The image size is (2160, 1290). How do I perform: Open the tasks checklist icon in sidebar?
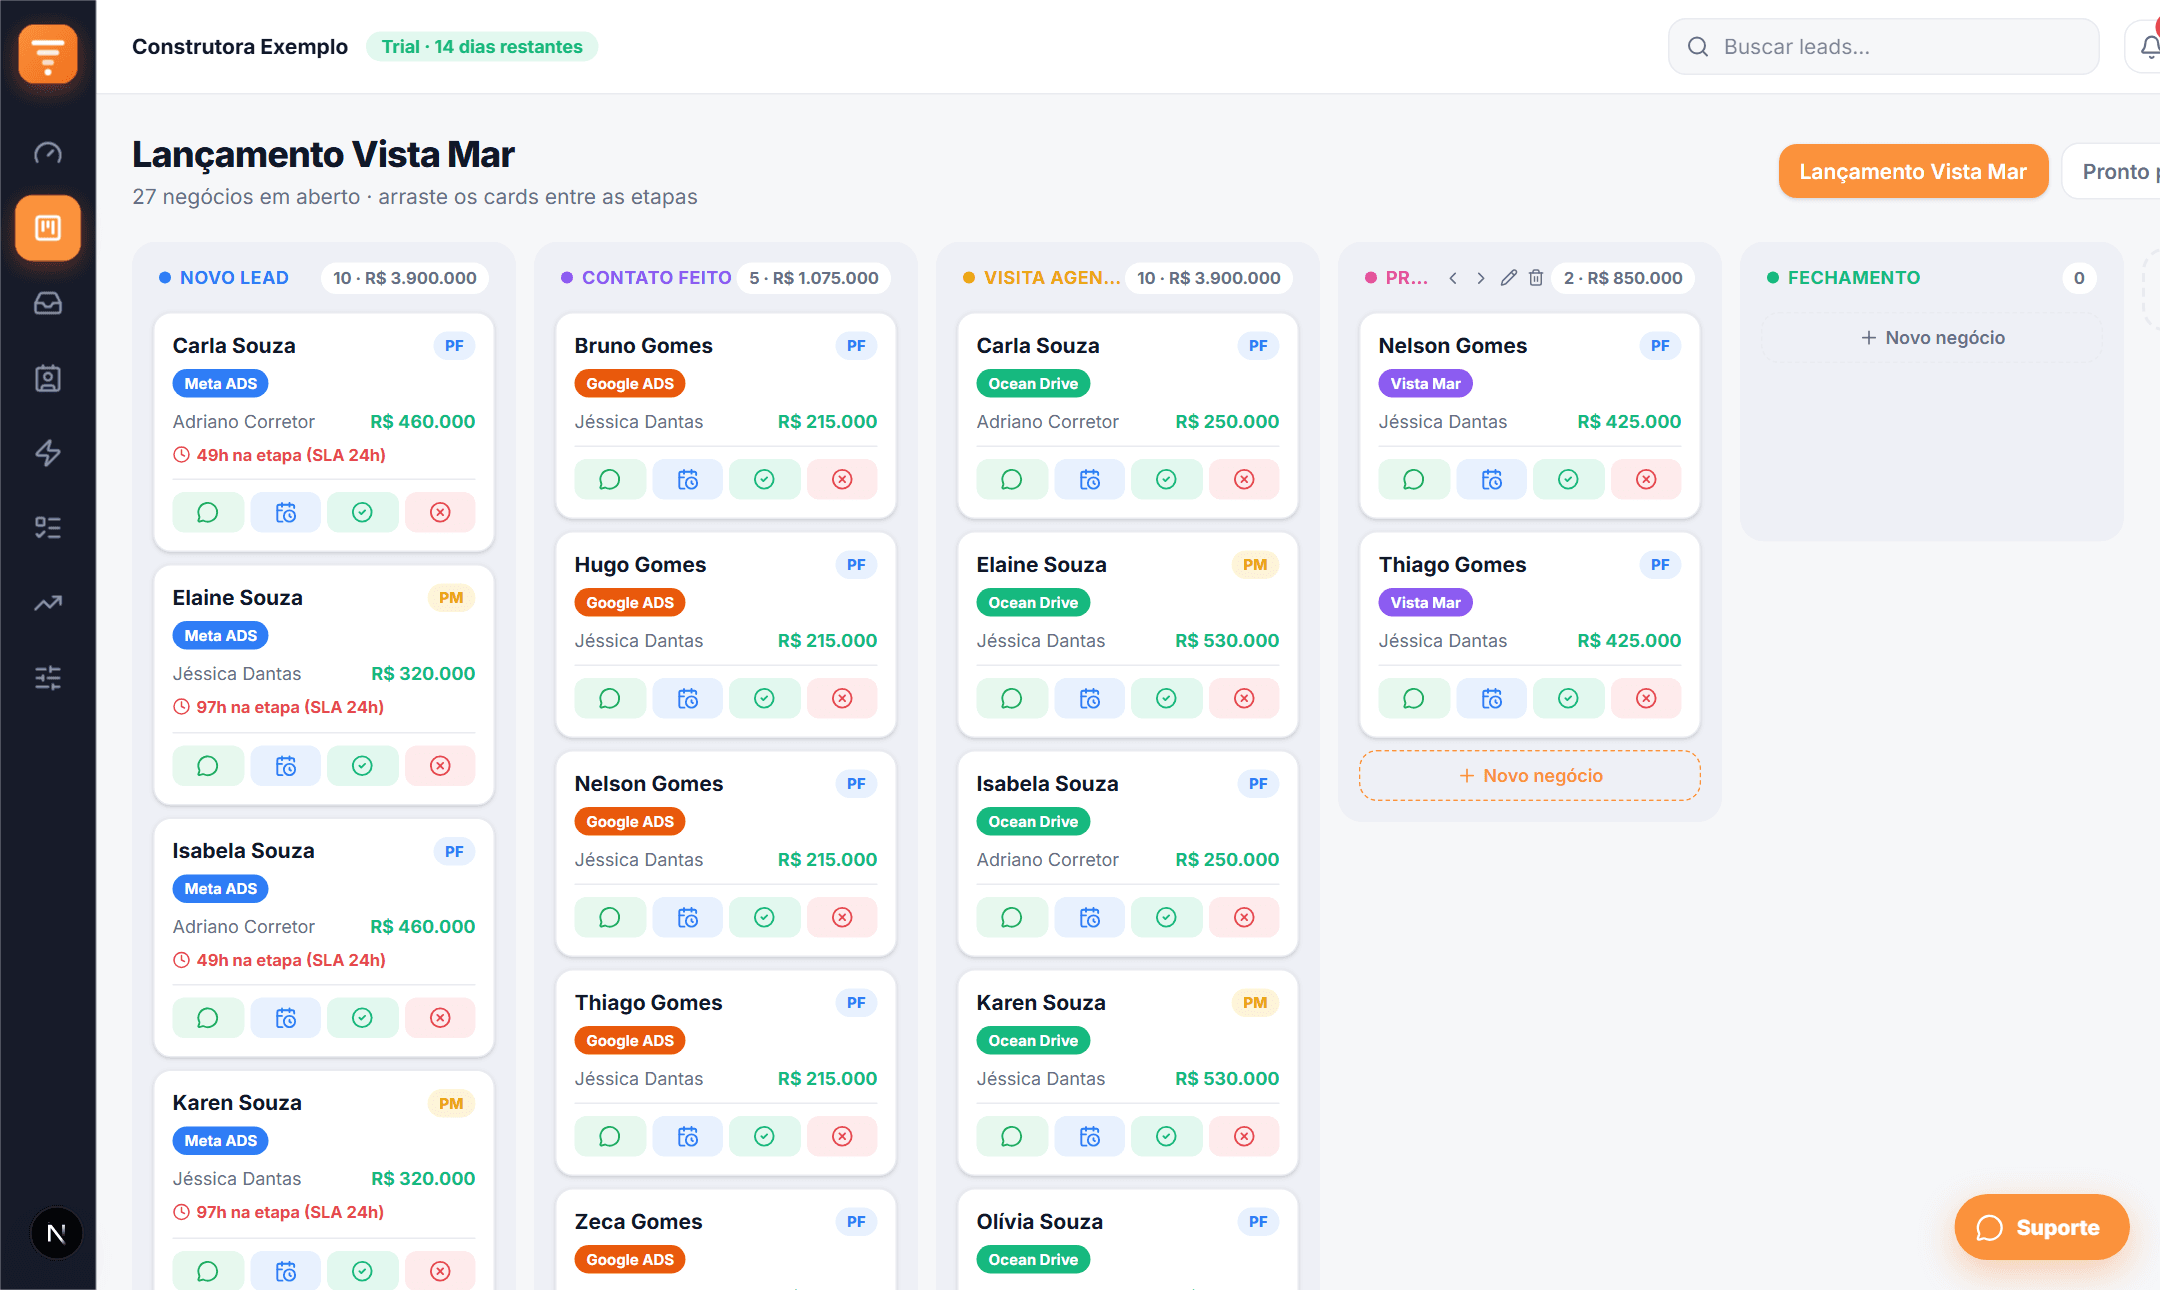[48, 528]
